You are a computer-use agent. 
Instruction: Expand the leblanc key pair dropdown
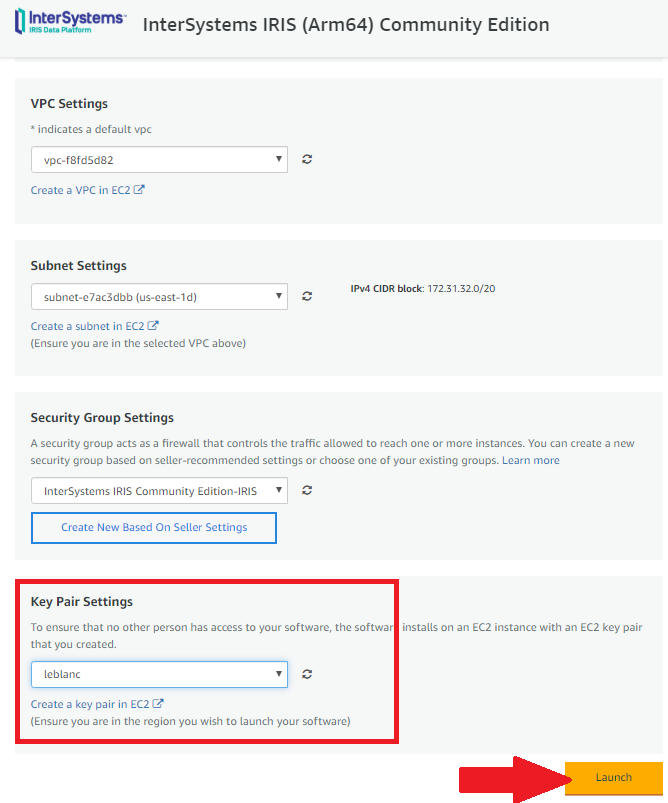(x=159, y=674)
